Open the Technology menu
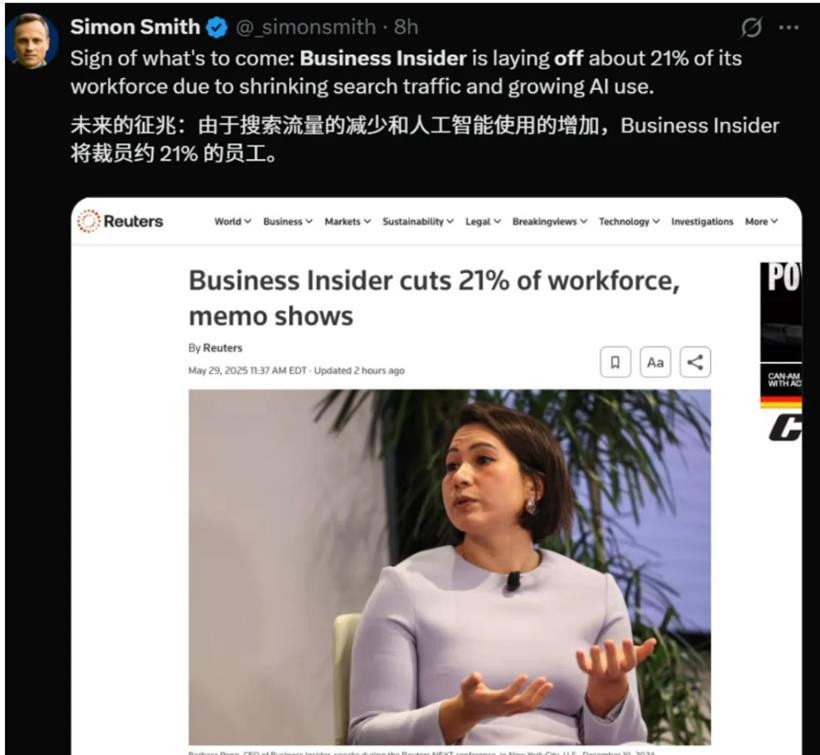 point(629,222)
